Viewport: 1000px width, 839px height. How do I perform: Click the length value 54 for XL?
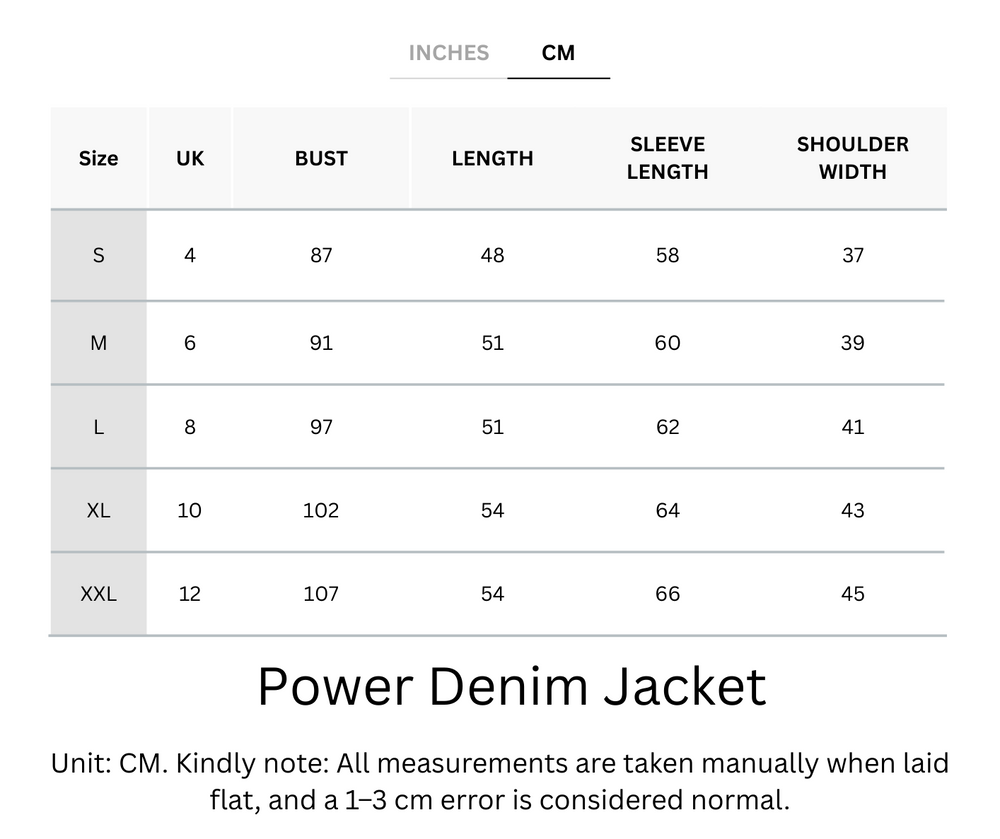coord(491,510)
